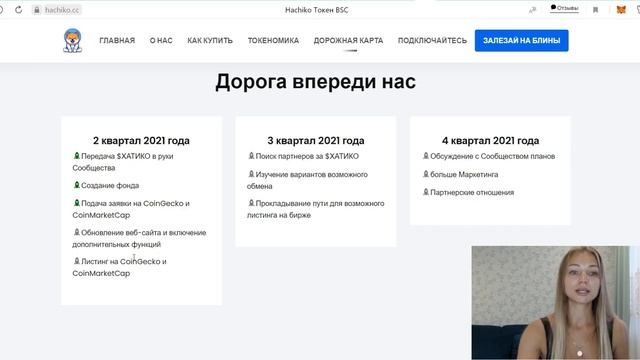
Task: Click the Hachiko Токен BSC page title
Action: tap(317, 10)
